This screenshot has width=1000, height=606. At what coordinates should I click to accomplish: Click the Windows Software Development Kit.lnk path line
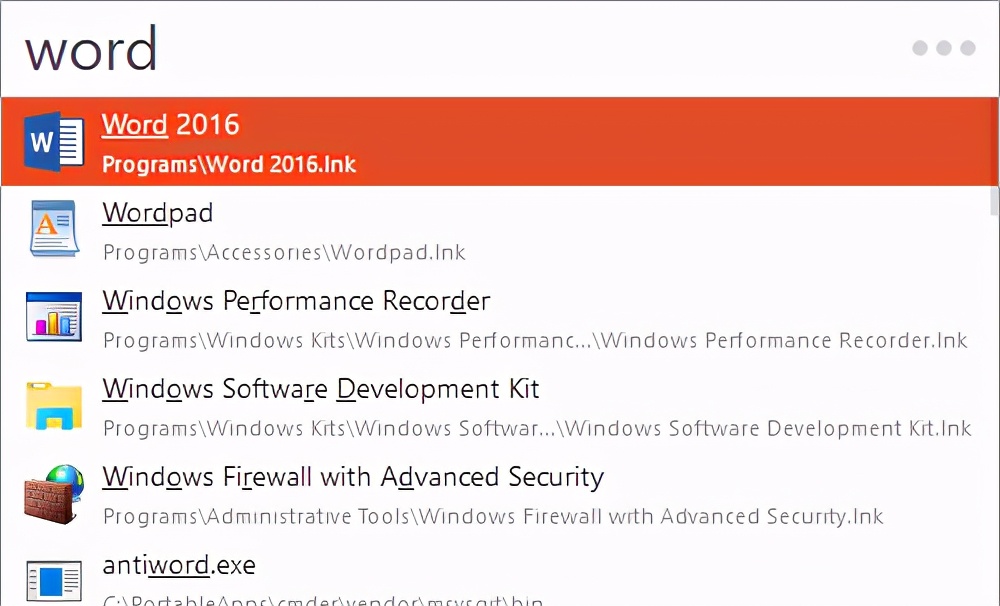[537, 428]
